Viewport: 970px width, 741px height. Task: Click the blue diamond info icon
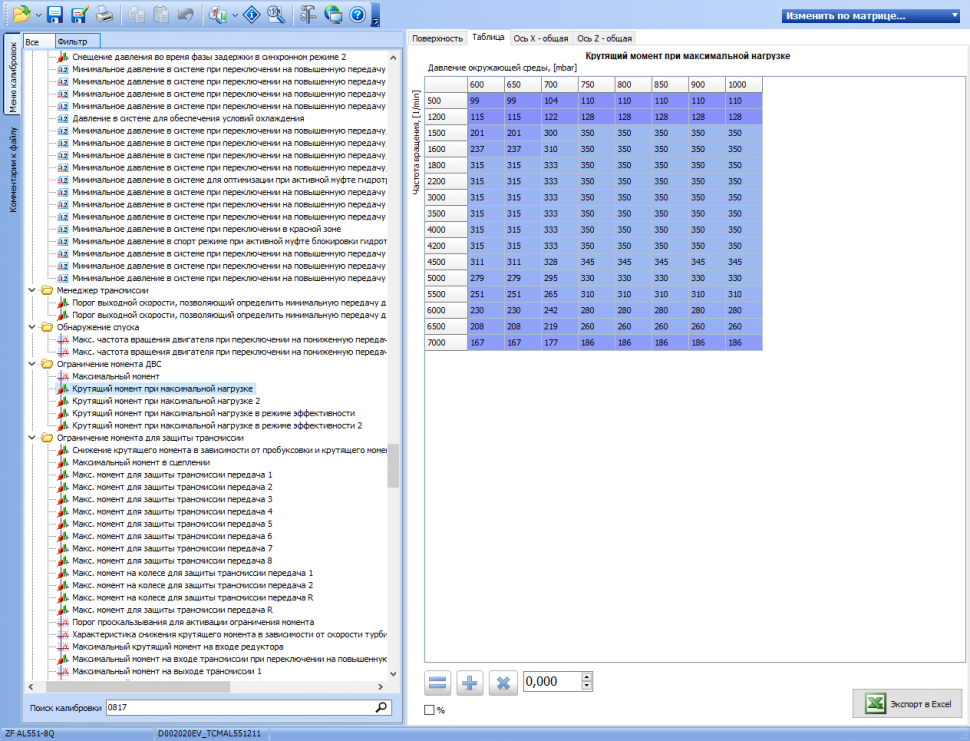click(x=253, y=14)
